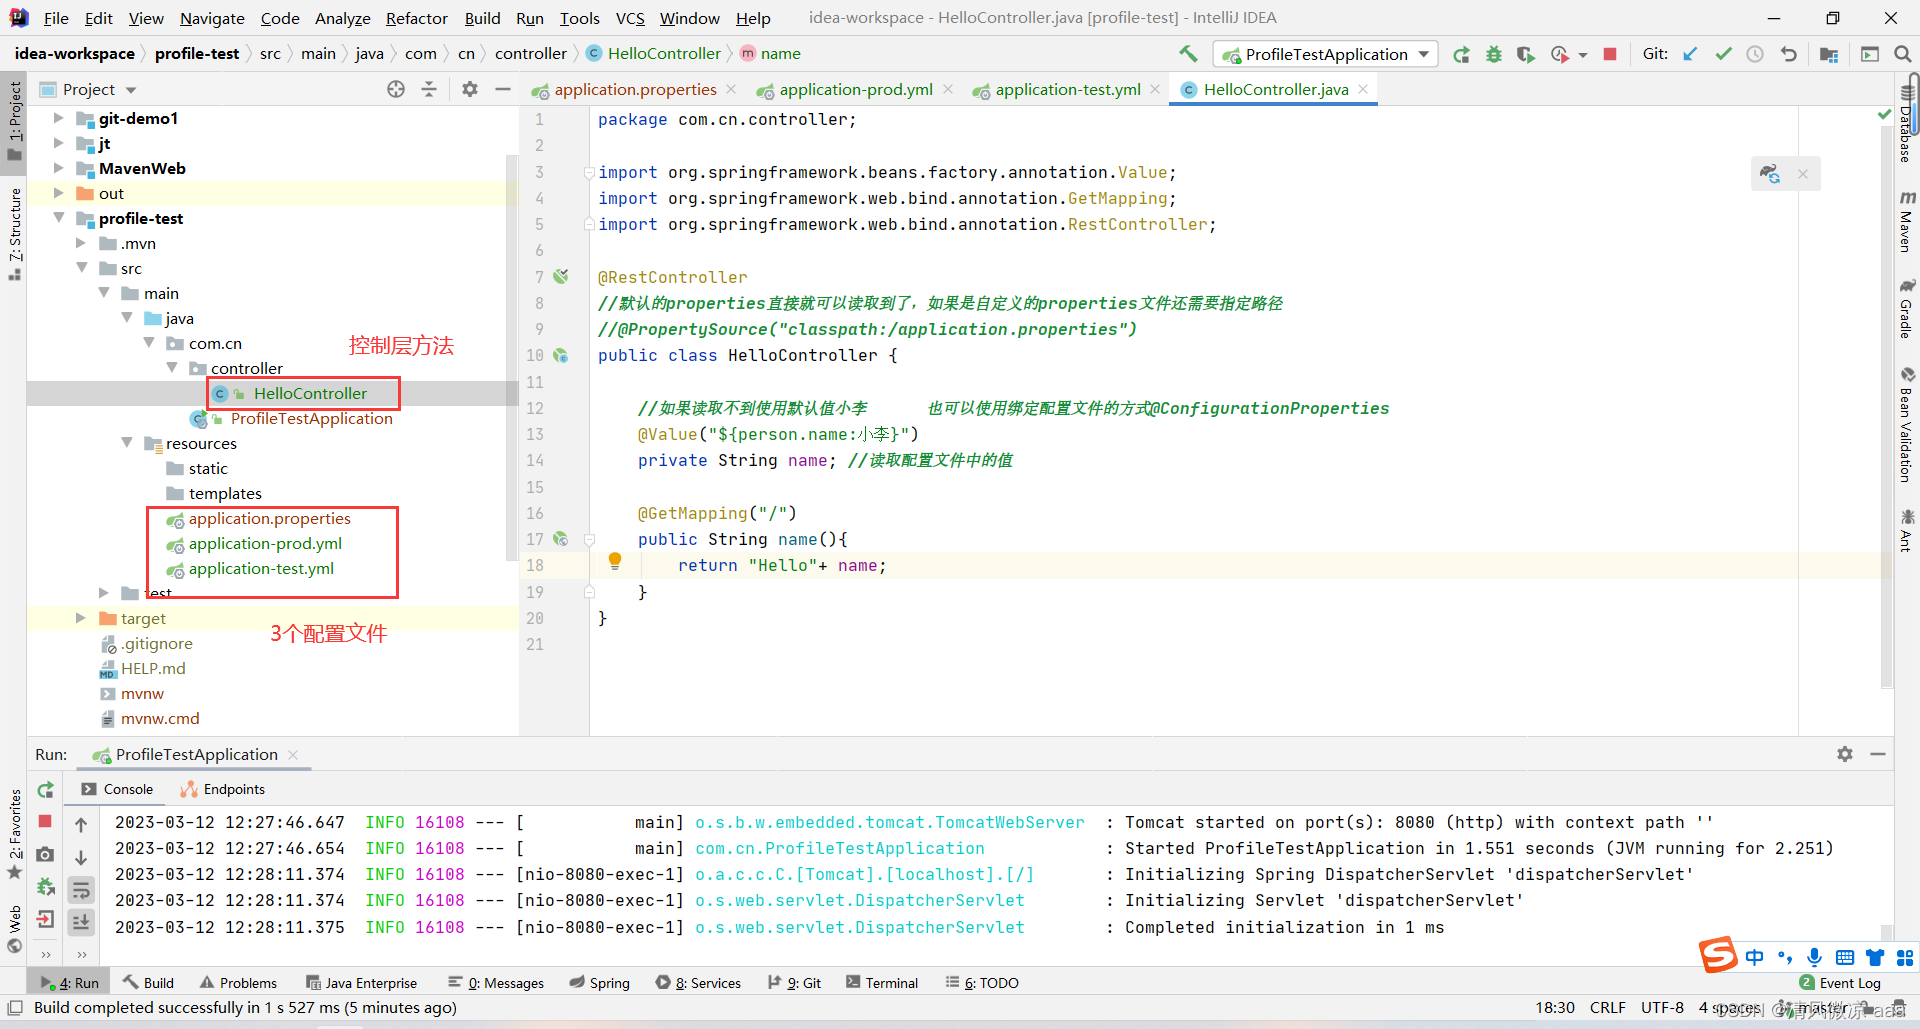Screen dimensions: 1920x1029
Task: Rerun application in Run panel
Action: 46,790
